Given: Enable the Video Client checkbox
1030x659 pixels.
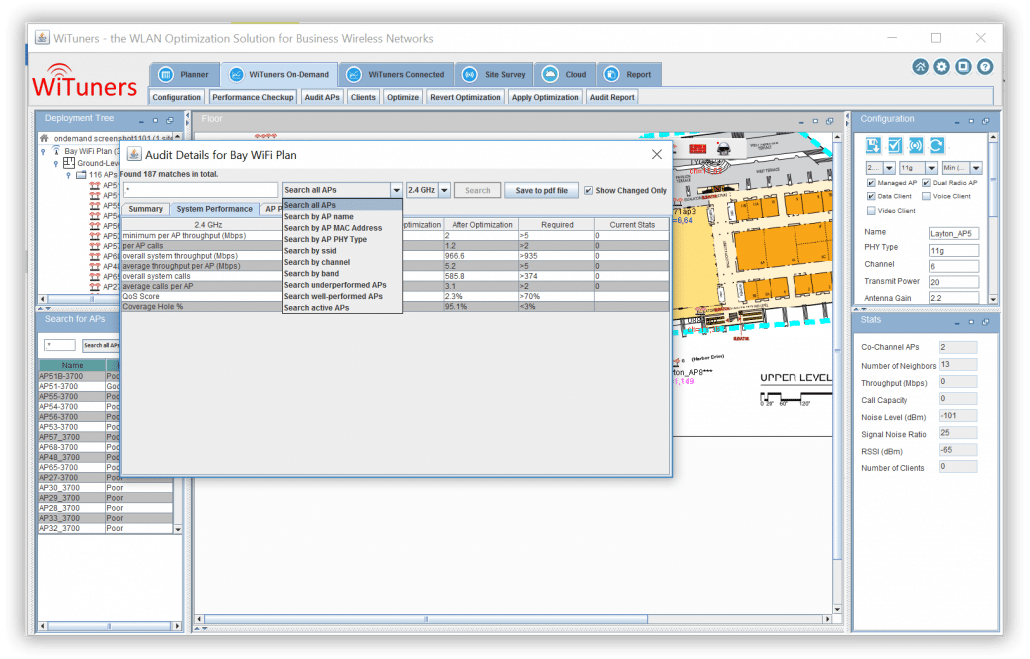Looking at the screenshot, I should 871,211.
